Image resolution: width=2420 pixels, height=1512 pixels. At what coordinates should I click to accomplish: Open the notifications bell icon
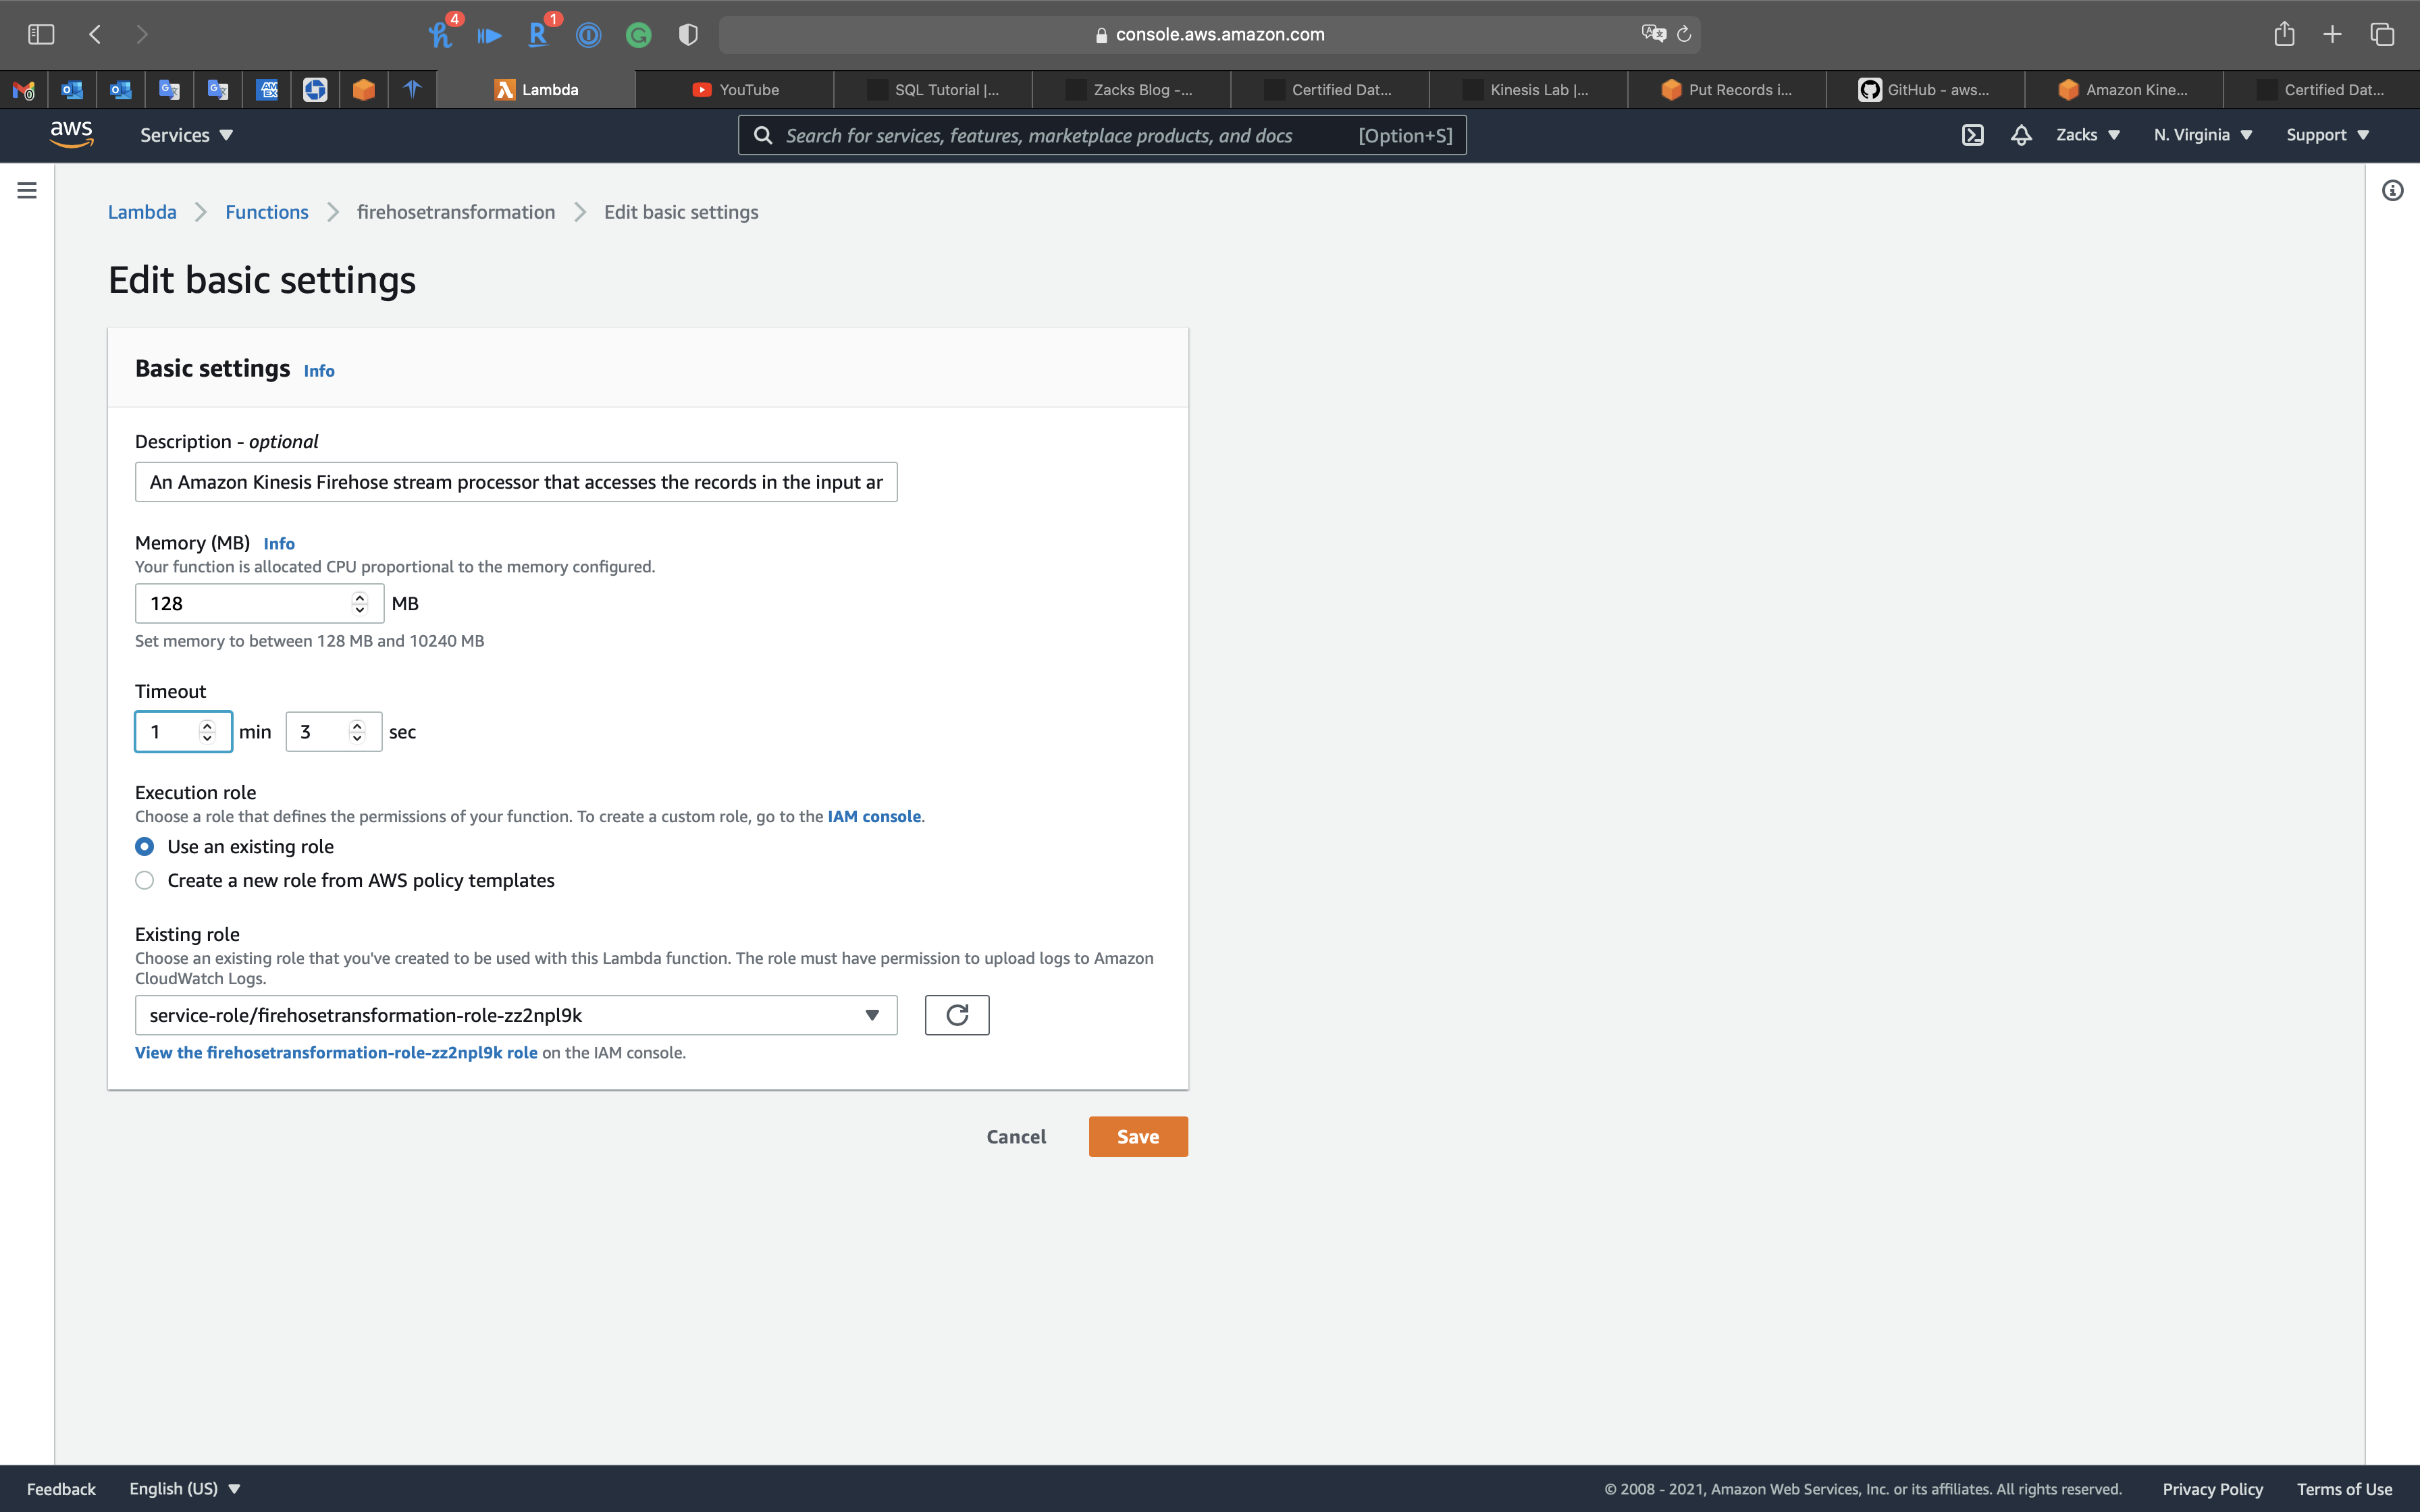point(2021,135)
